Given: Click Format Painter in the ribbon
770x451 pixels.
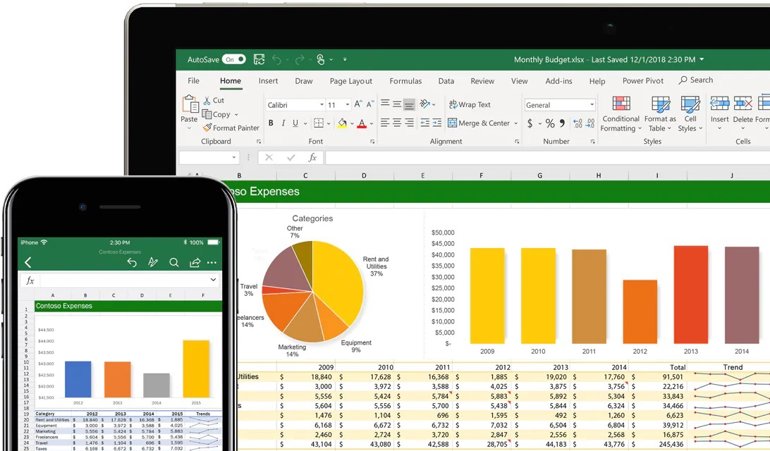Looking at the screenshot, I should point(231,128).
